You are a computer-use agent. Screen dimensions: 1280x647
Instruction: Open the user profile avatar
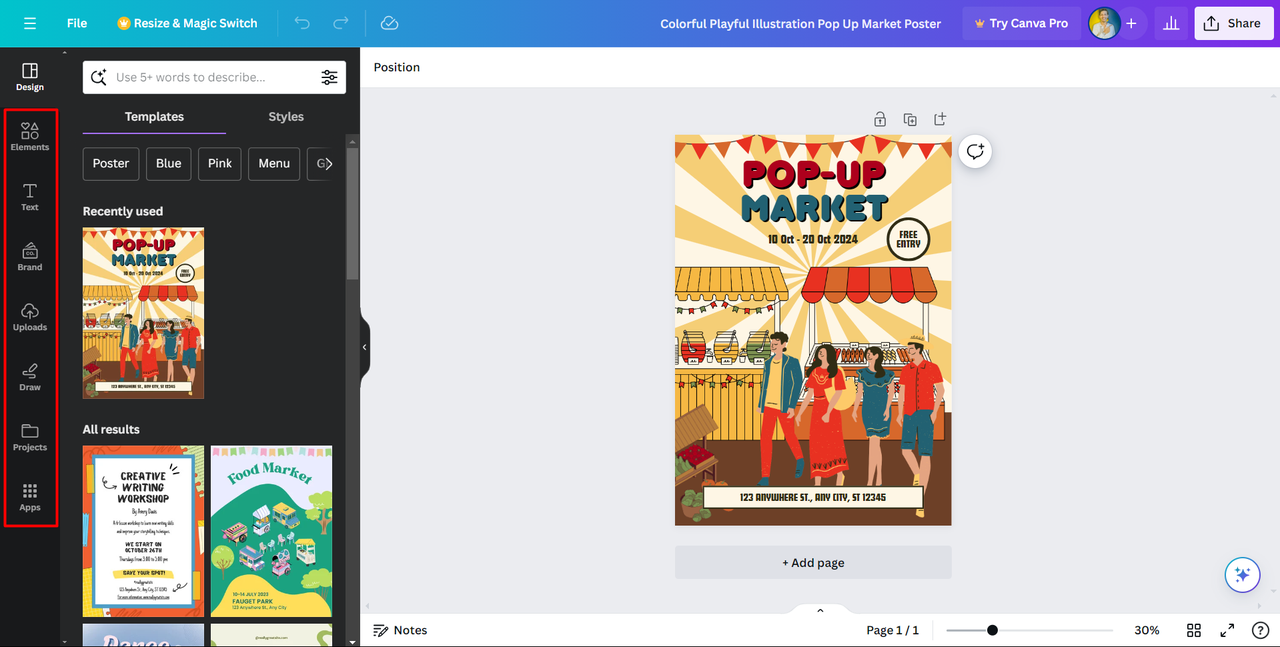pos(1104,23)
